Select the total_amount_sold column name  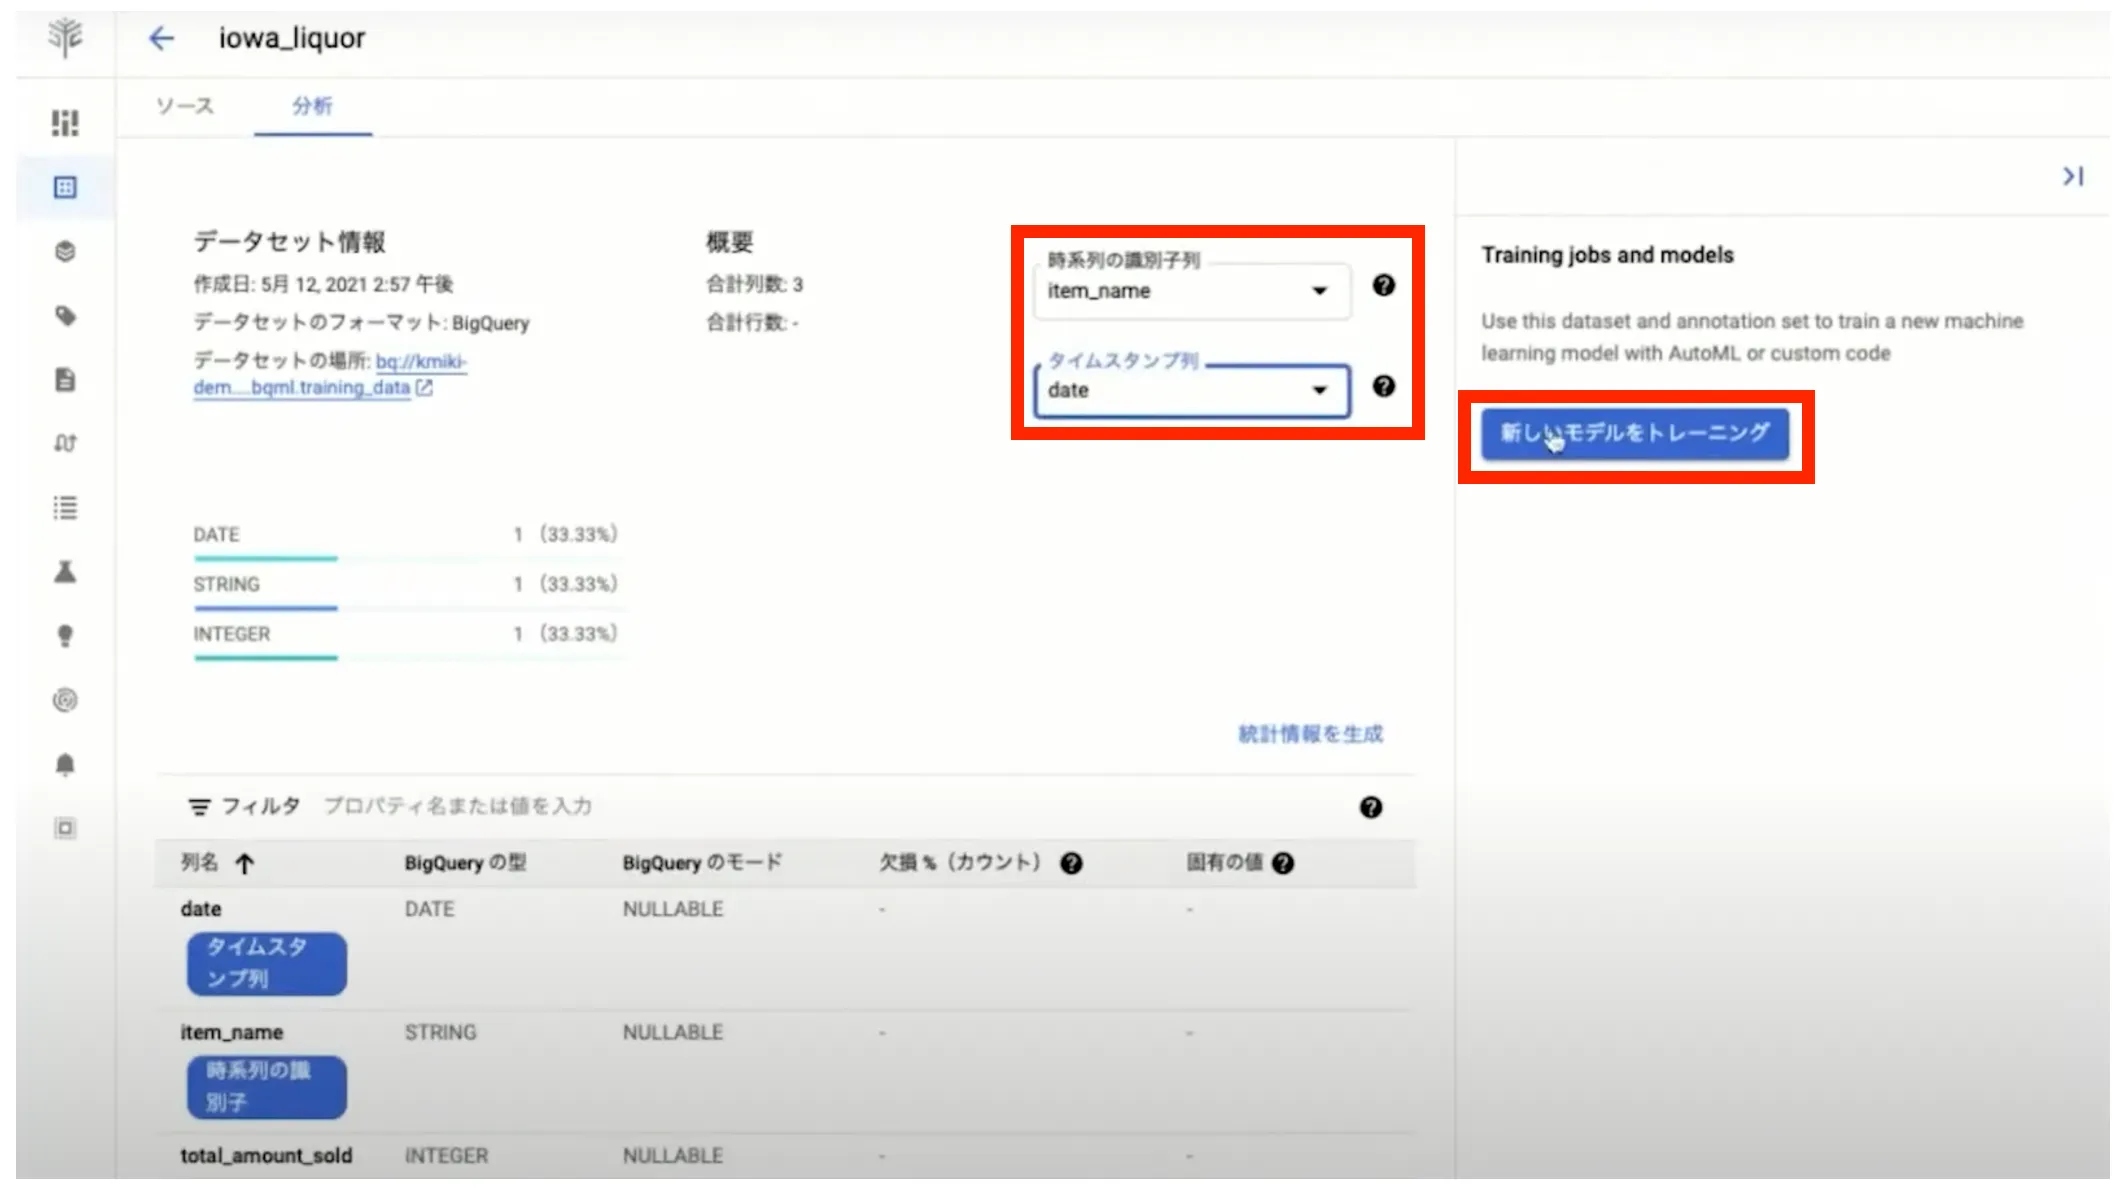[266, 1156]
